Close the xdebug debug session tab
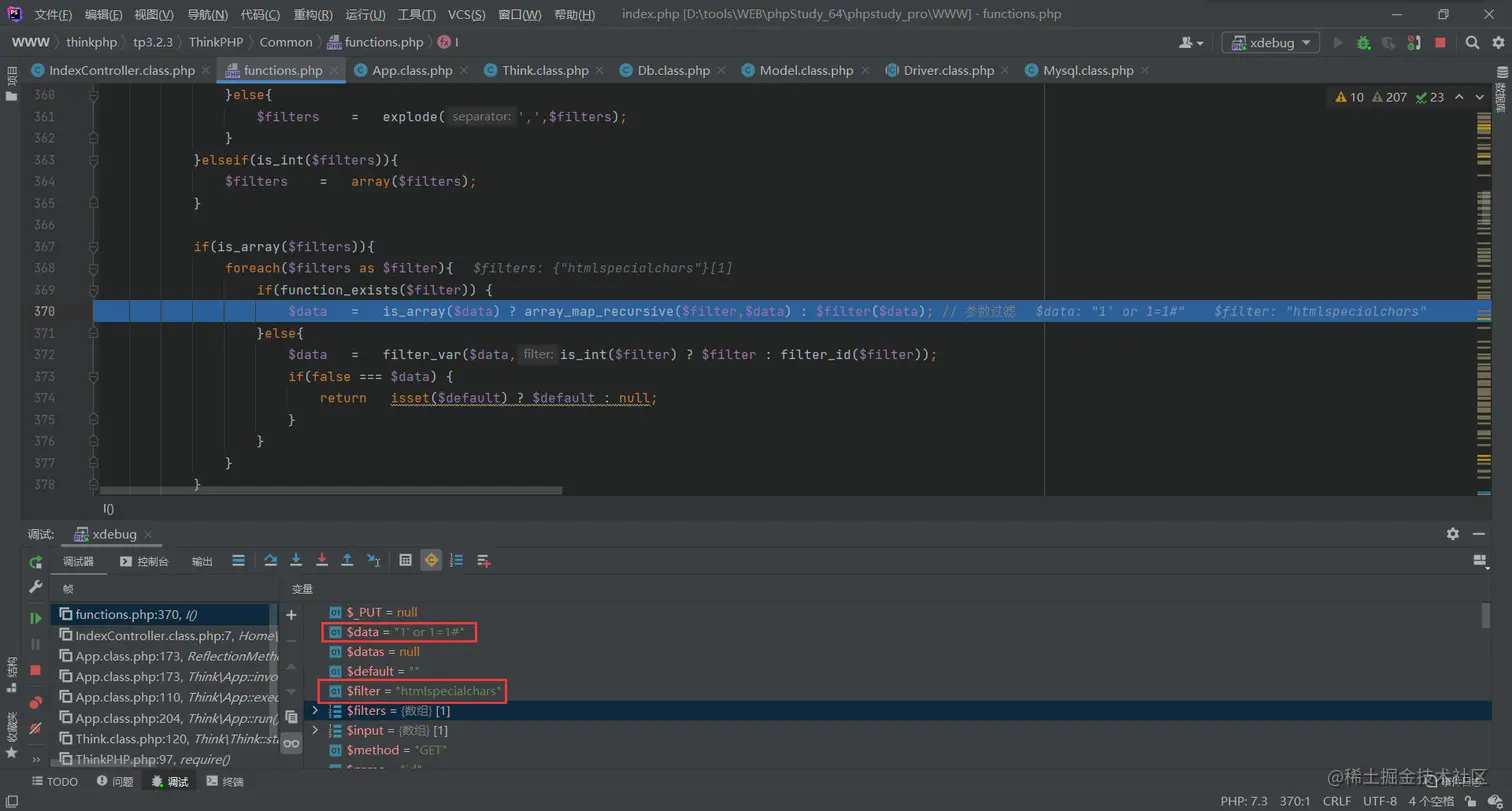This screenshot has width=1512, height=811. click(148, 535)
